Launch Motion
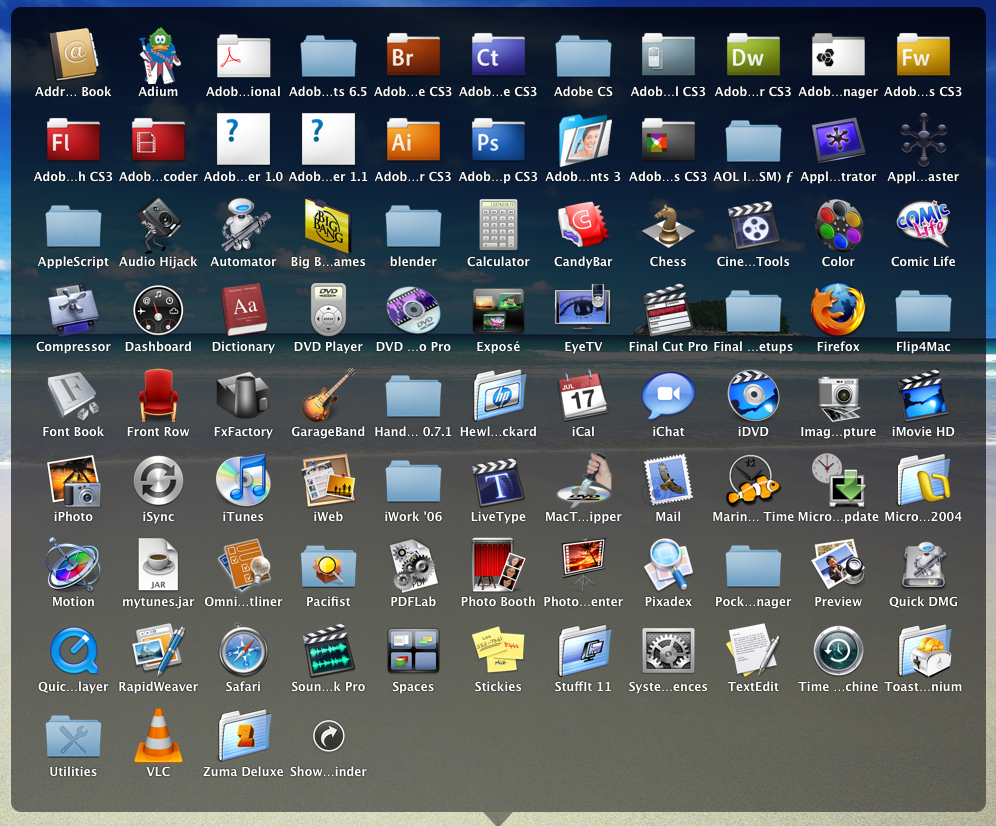This screenshot has width=996, height=826. [x=73, y=565]
